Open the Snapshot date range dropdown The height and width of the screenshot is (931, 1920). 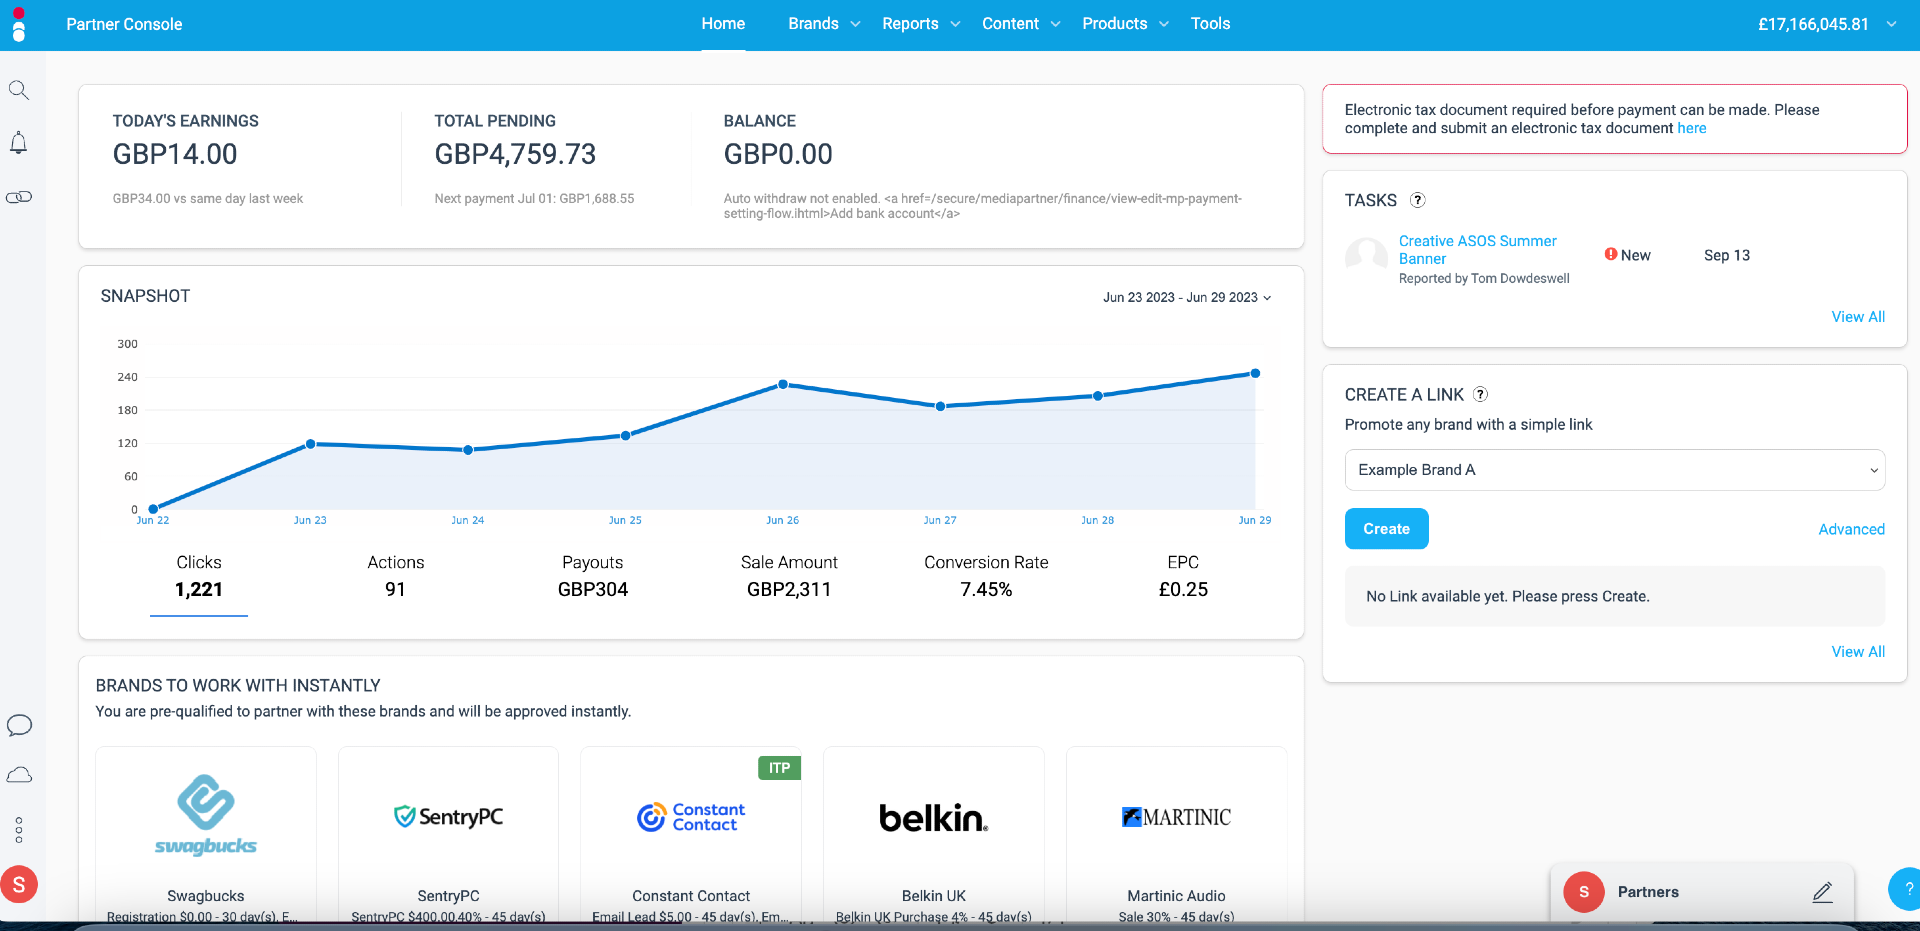(x=1187, y=298)
